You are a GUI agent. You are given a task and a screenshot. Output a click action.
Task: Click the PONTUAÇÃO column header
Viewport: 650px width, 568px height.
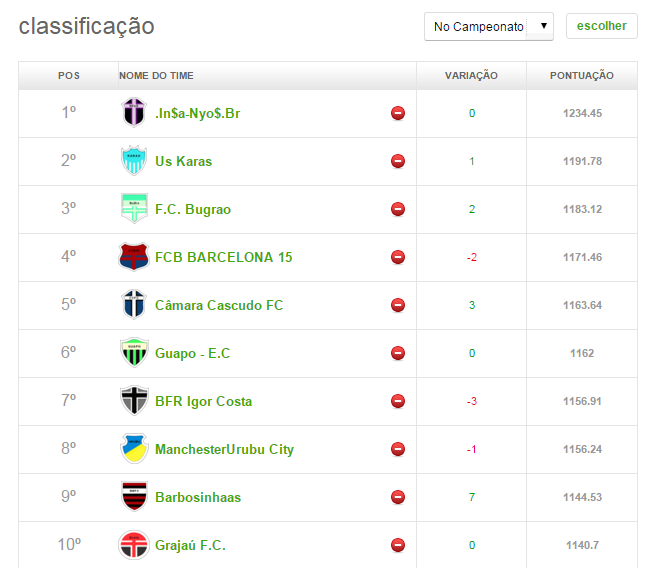(x=582, y=76)
